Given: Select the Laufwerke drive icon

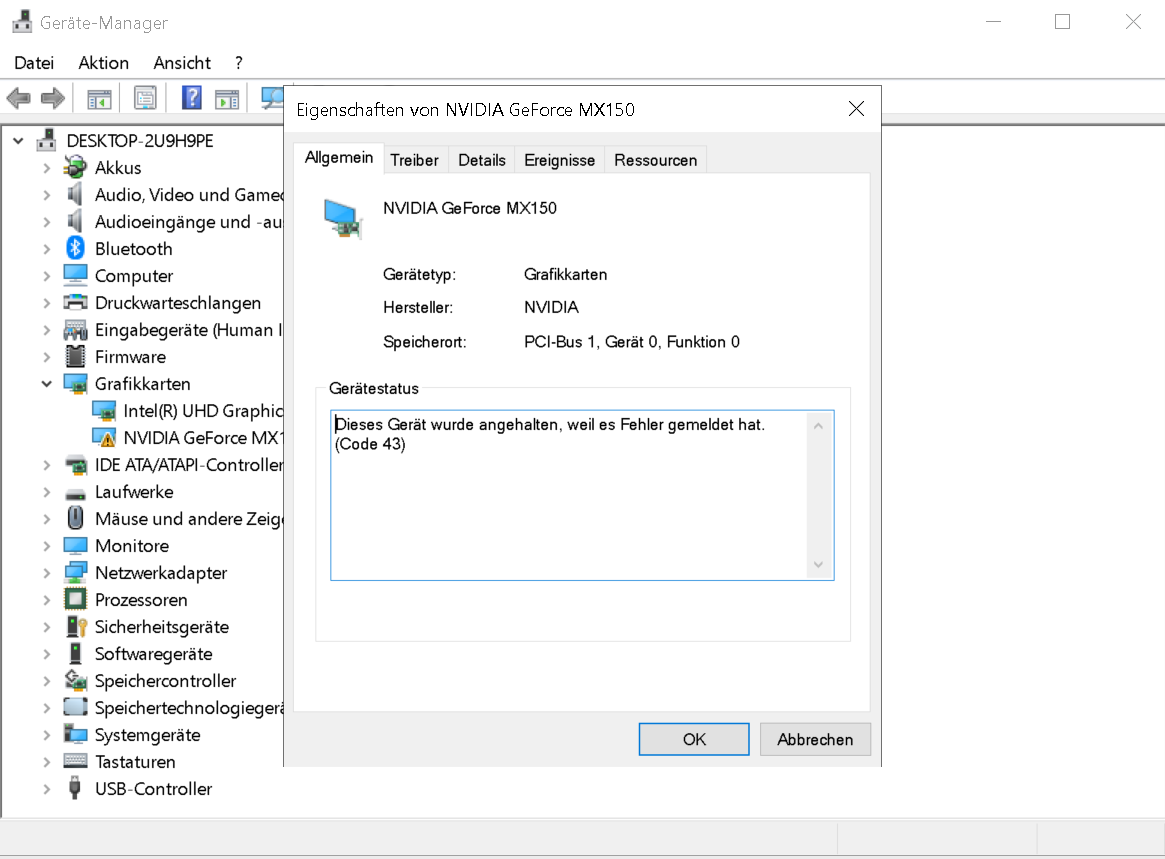Looking at the screenshot, I should pos(75,493).
